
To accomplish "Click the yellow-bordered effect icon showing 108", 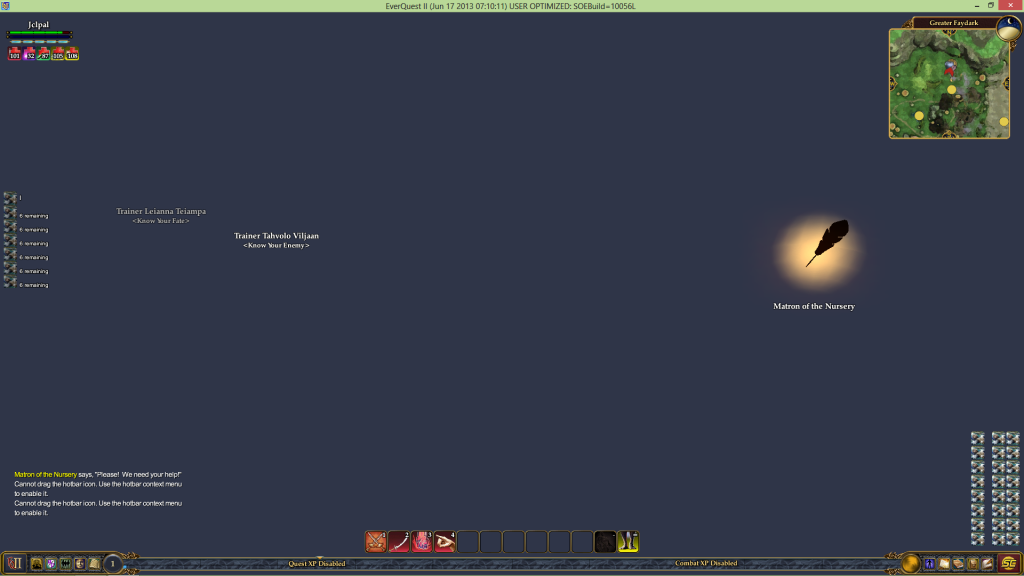I will coord(72,54).
